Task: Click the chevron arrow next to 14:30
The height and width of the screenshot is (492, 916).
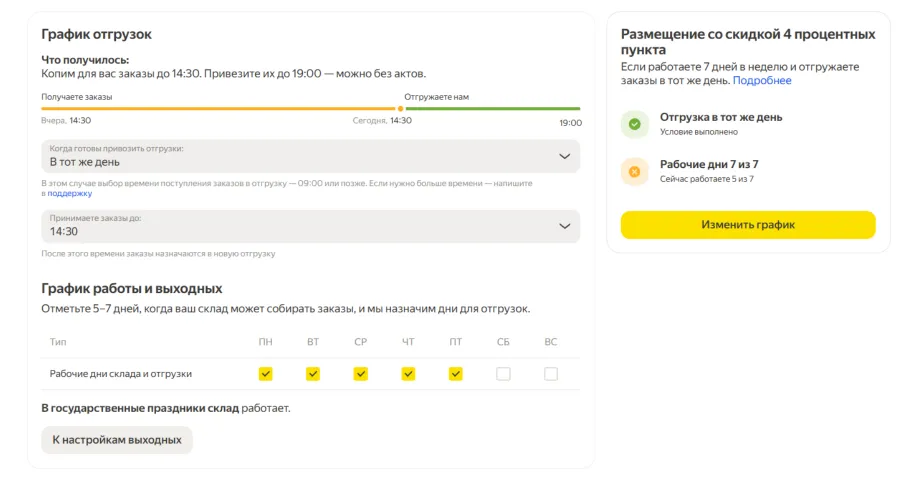Action: pyautogui.click(x=564, y=226)
